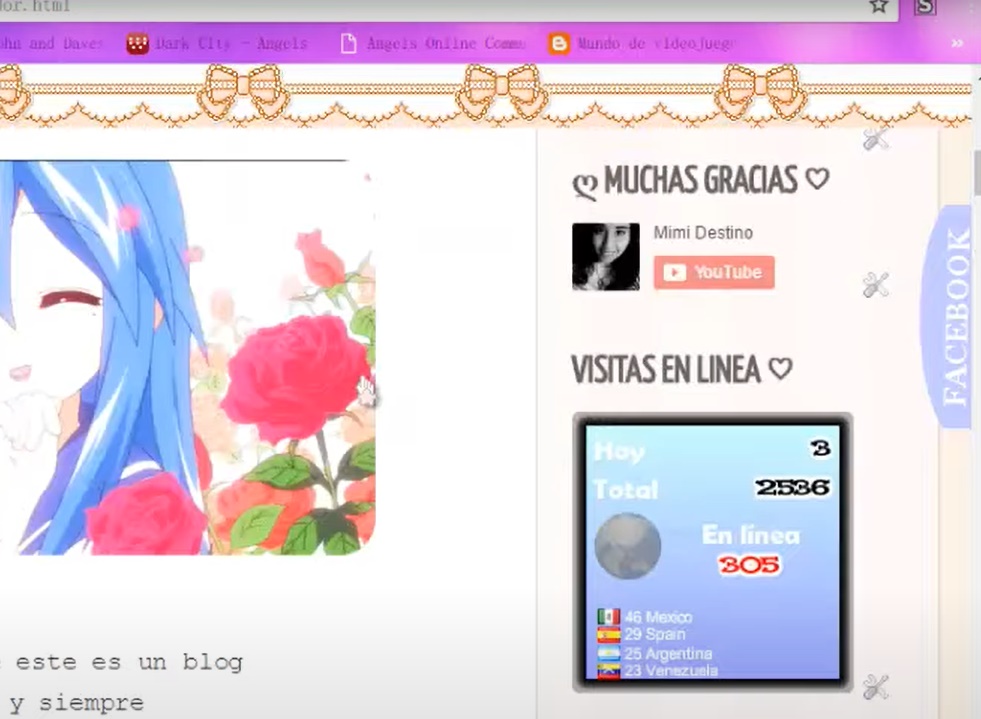Click the VISITAS EN LINEA heading

682,369
